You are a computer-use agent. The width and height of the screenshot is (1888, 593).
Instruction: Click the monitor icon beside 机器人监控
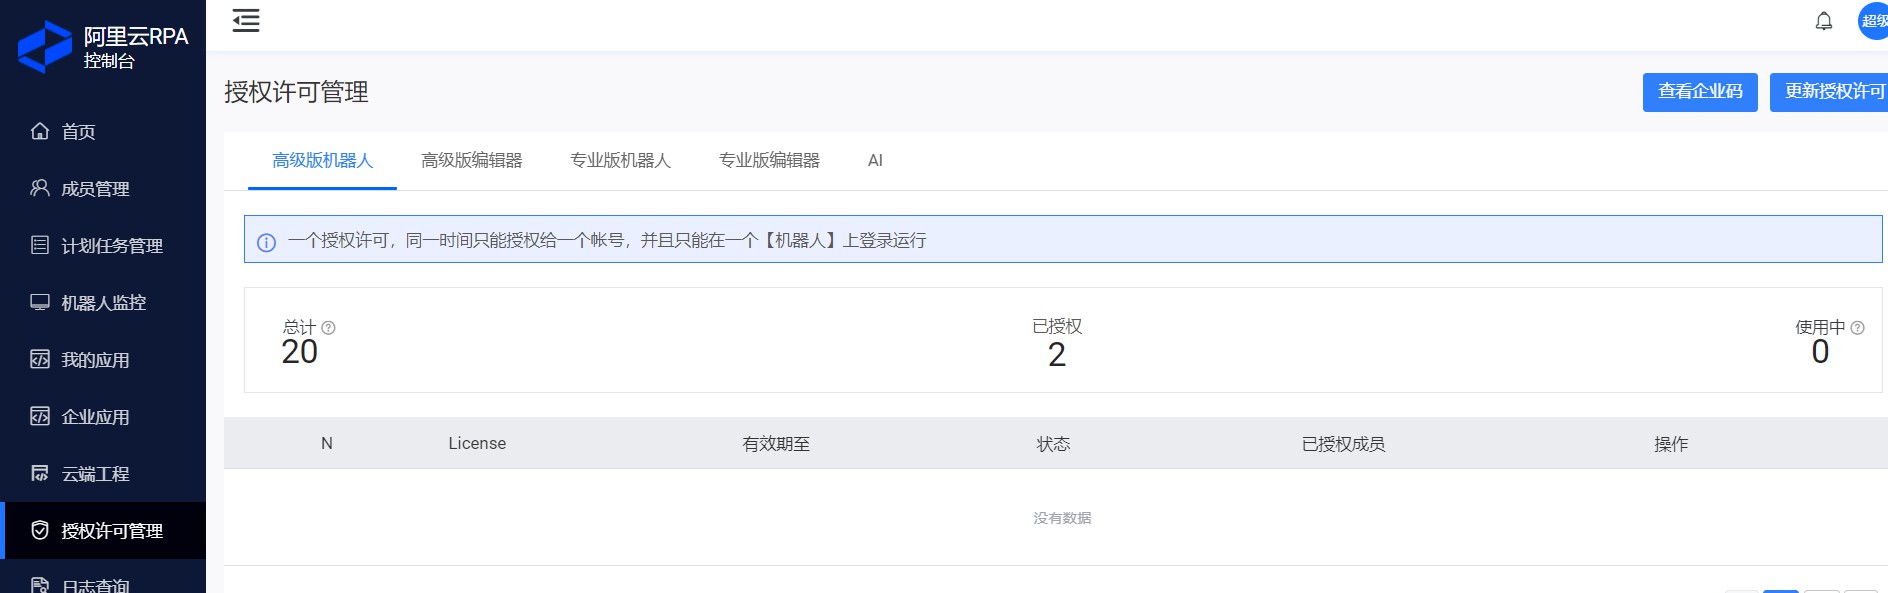click(x=40, y=302)
